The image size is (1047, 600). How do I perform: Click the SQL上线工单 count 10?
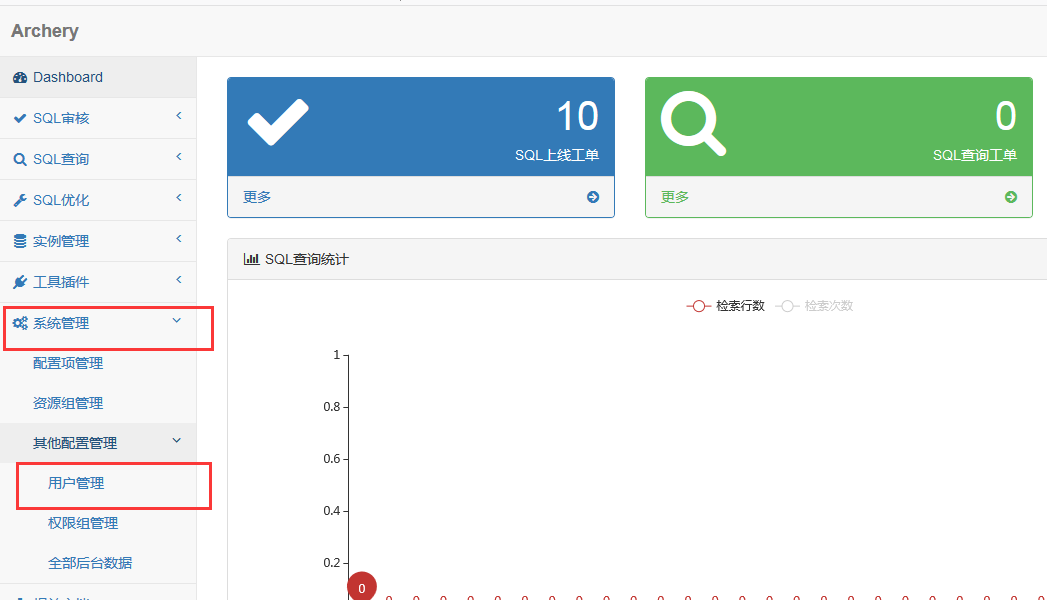click(578, 116)
